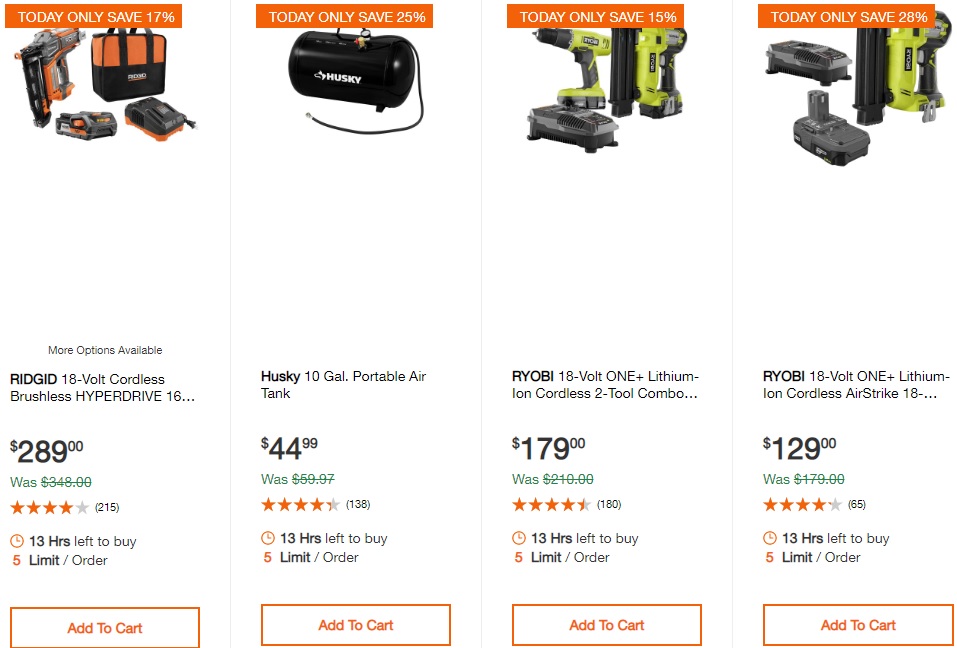Click the clock icon under RIDGID nailer
957x648 pixels.
tap(17, 541)
